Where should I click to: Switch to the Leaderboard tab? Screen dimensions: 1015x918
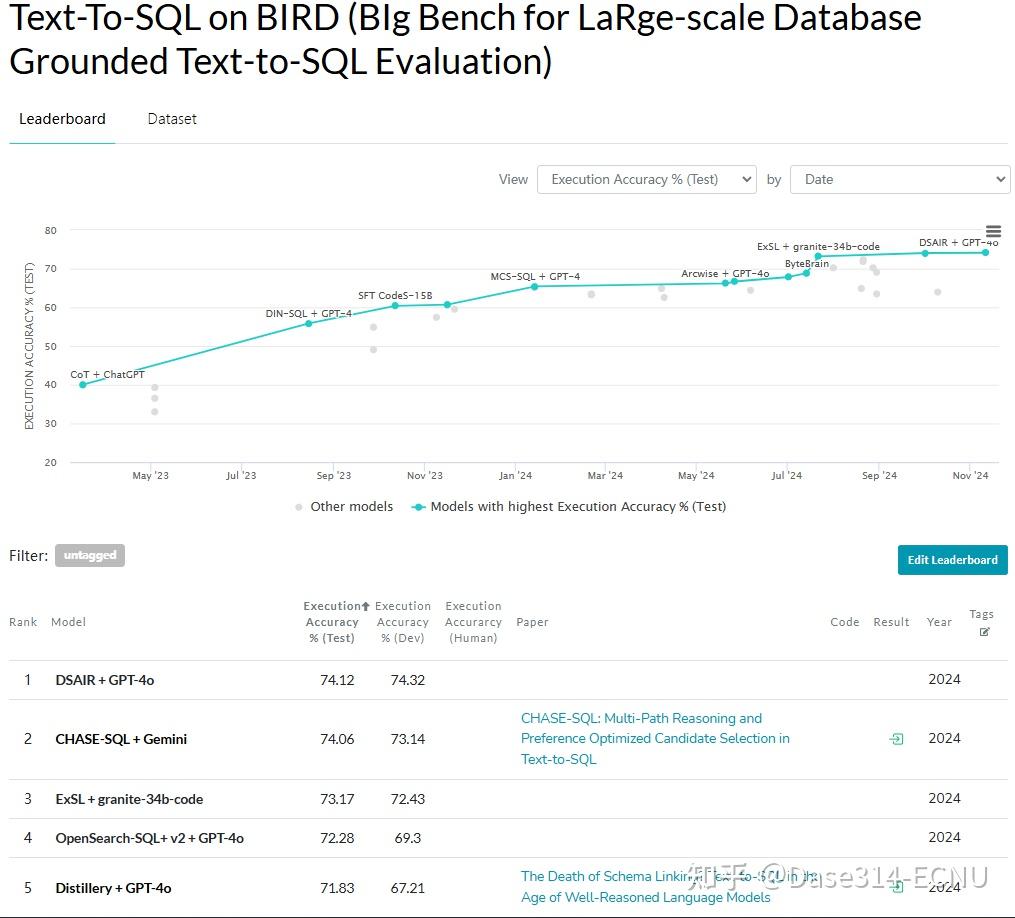(62, 119)
